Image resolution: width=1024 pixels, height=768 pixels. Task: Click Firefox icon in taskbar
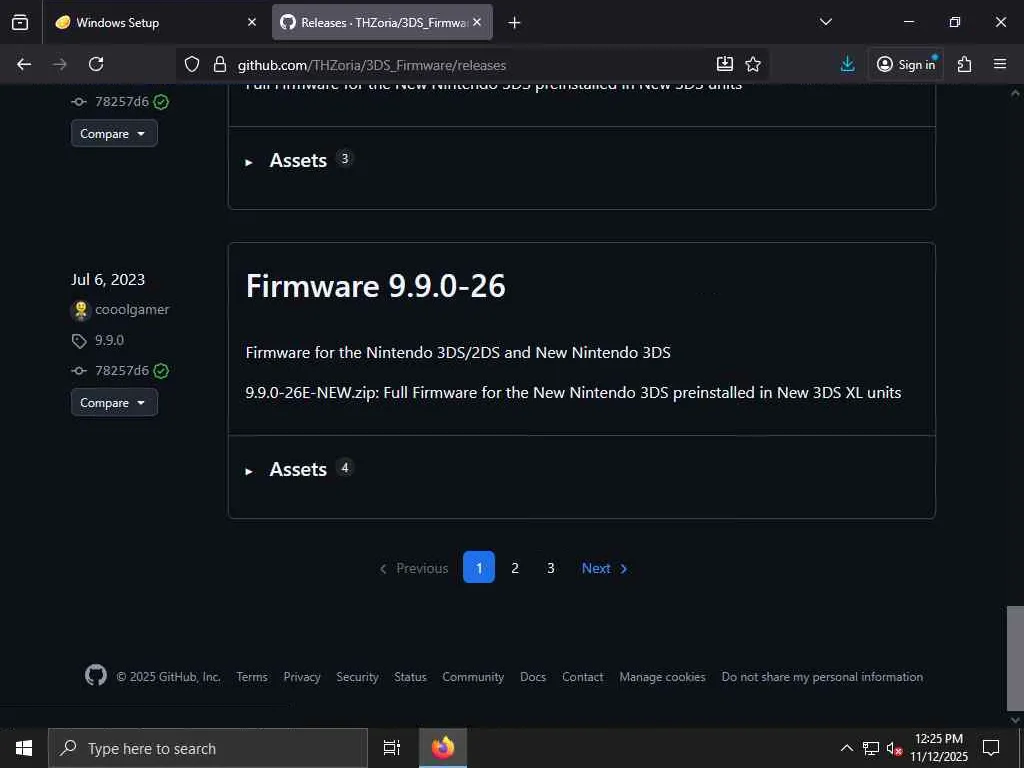click(443, 748)
